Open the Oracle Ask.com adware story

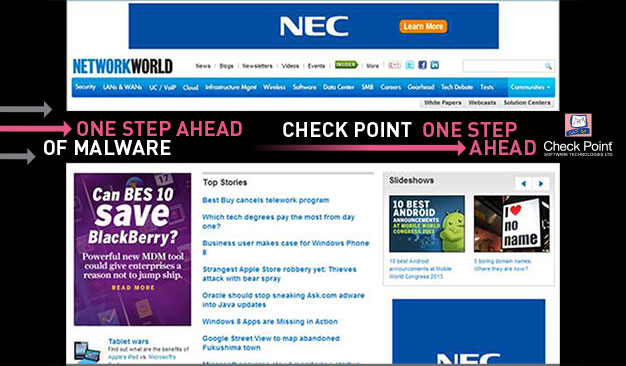coord(283,300)
